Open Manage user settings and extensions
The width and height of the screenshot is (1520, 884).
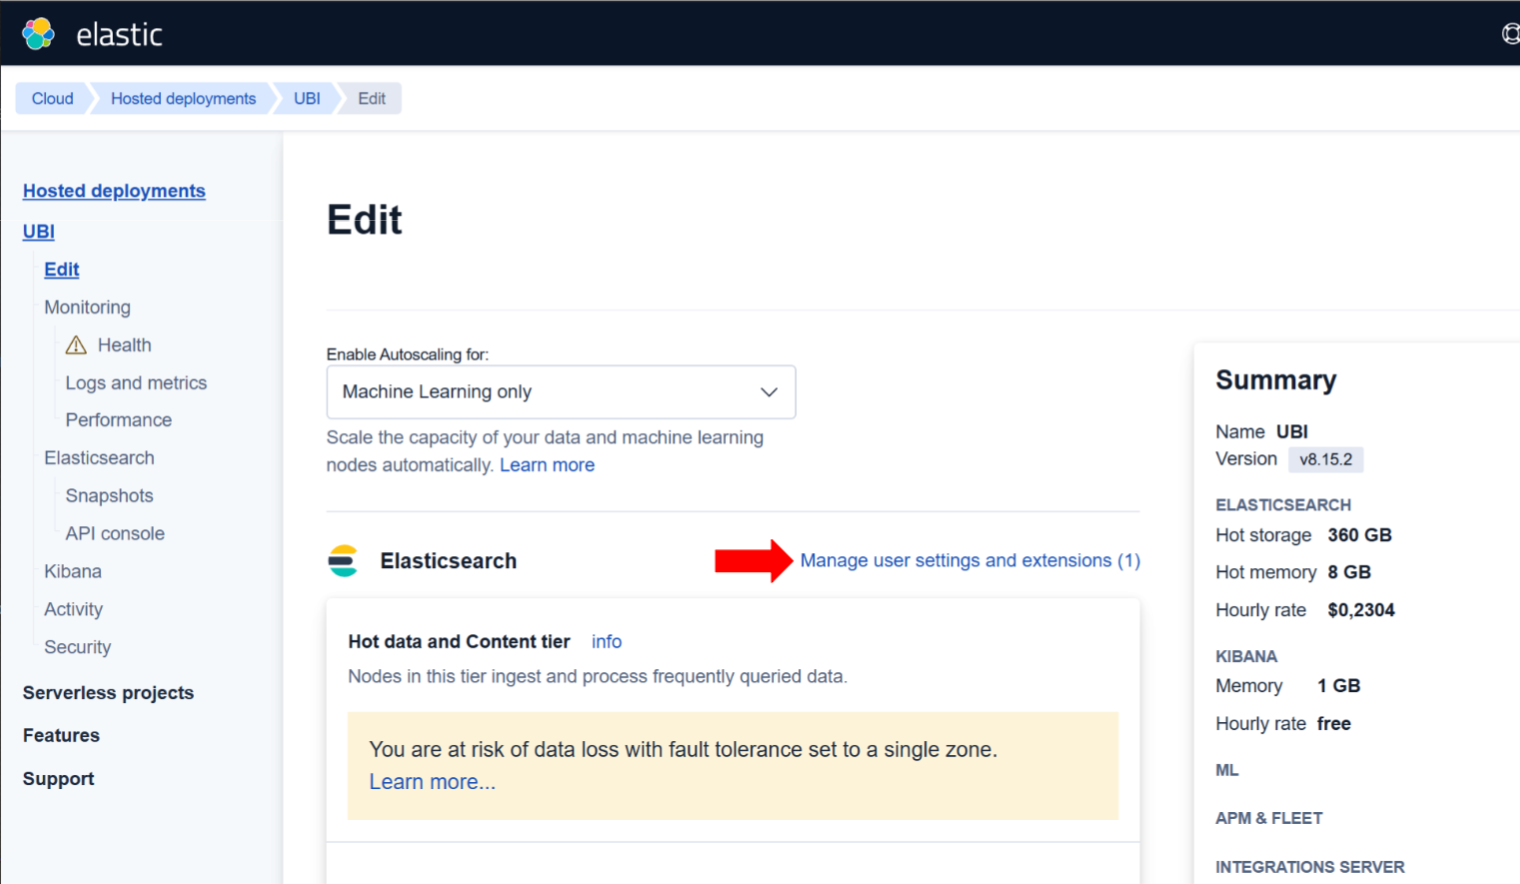point(970,561)
